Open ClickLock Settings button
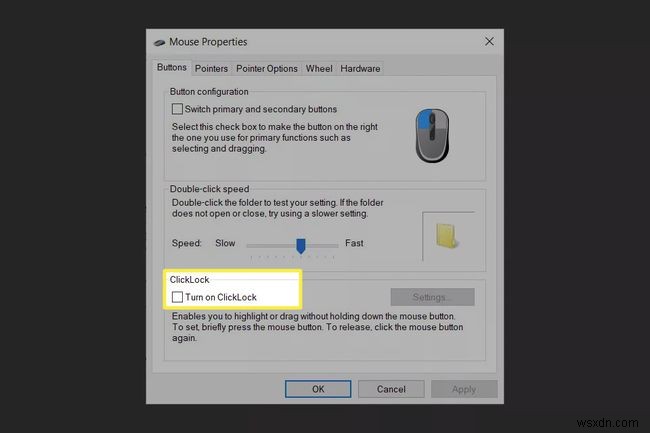This screenshot has height=433, width=650. point(432,297)
